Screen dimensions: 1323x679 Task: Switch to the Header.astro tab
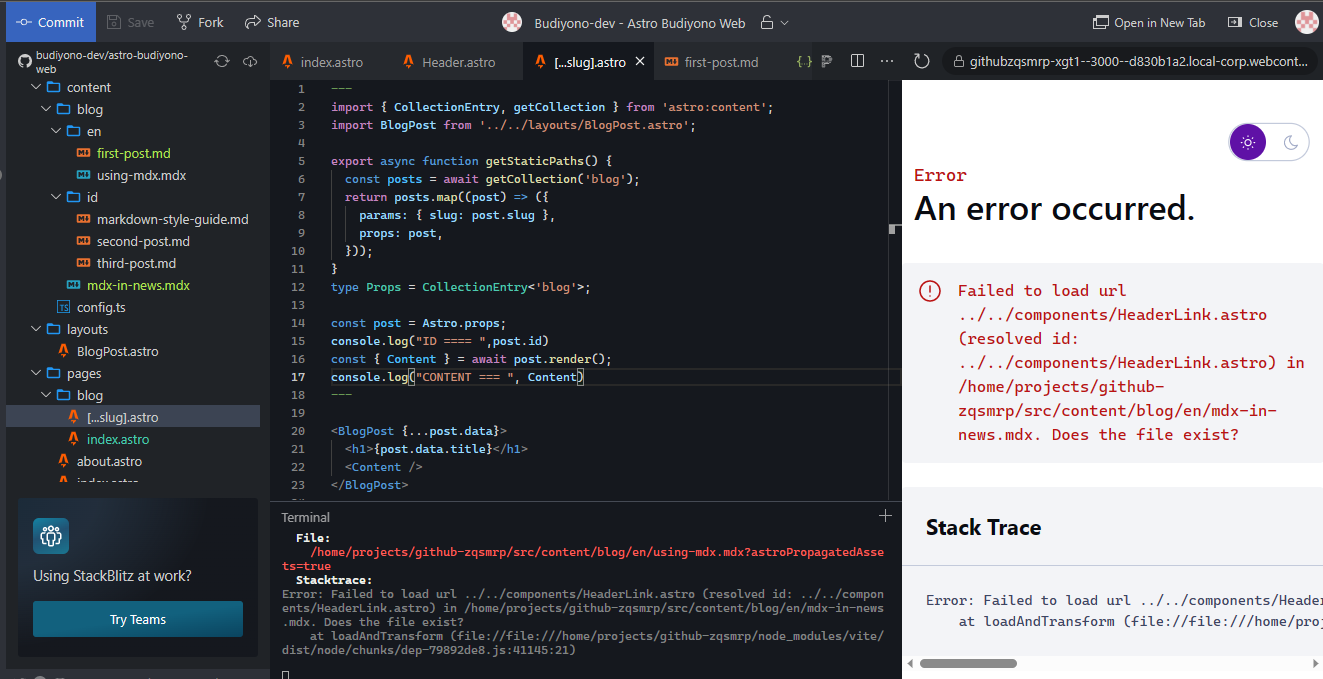(x=456, y=61)
